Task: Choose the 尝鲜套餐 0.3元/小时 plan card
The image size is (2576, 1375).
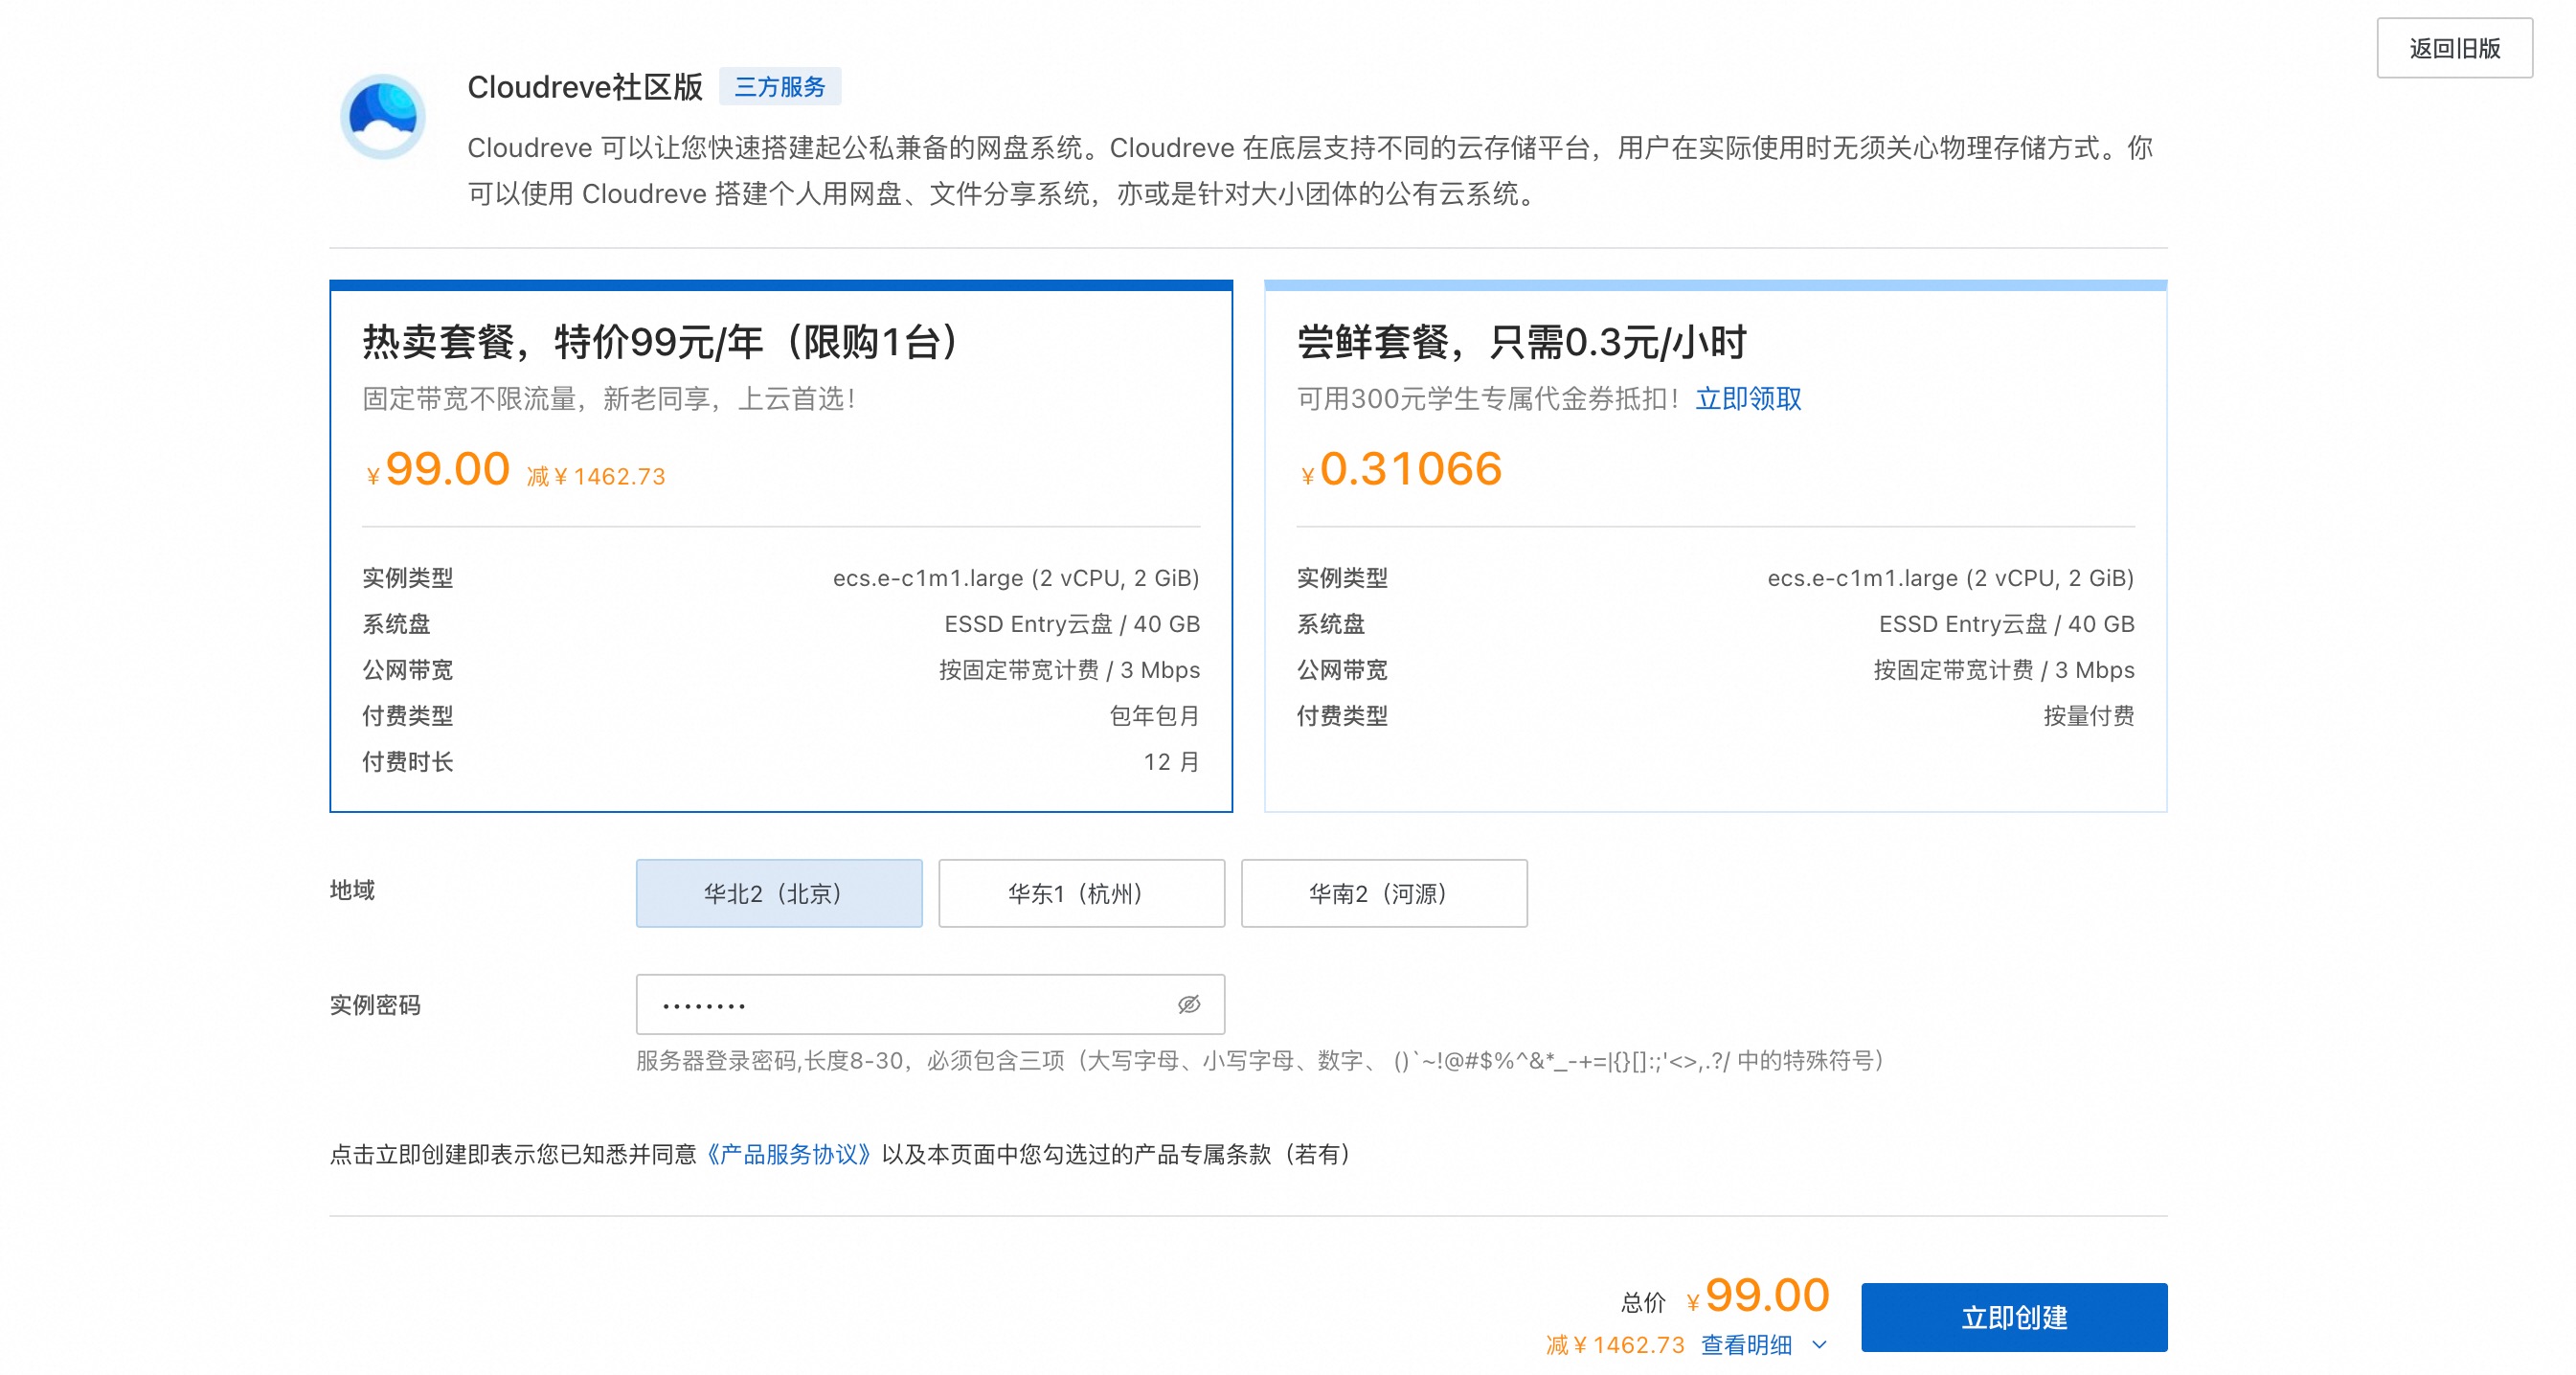Action: 1714,545
